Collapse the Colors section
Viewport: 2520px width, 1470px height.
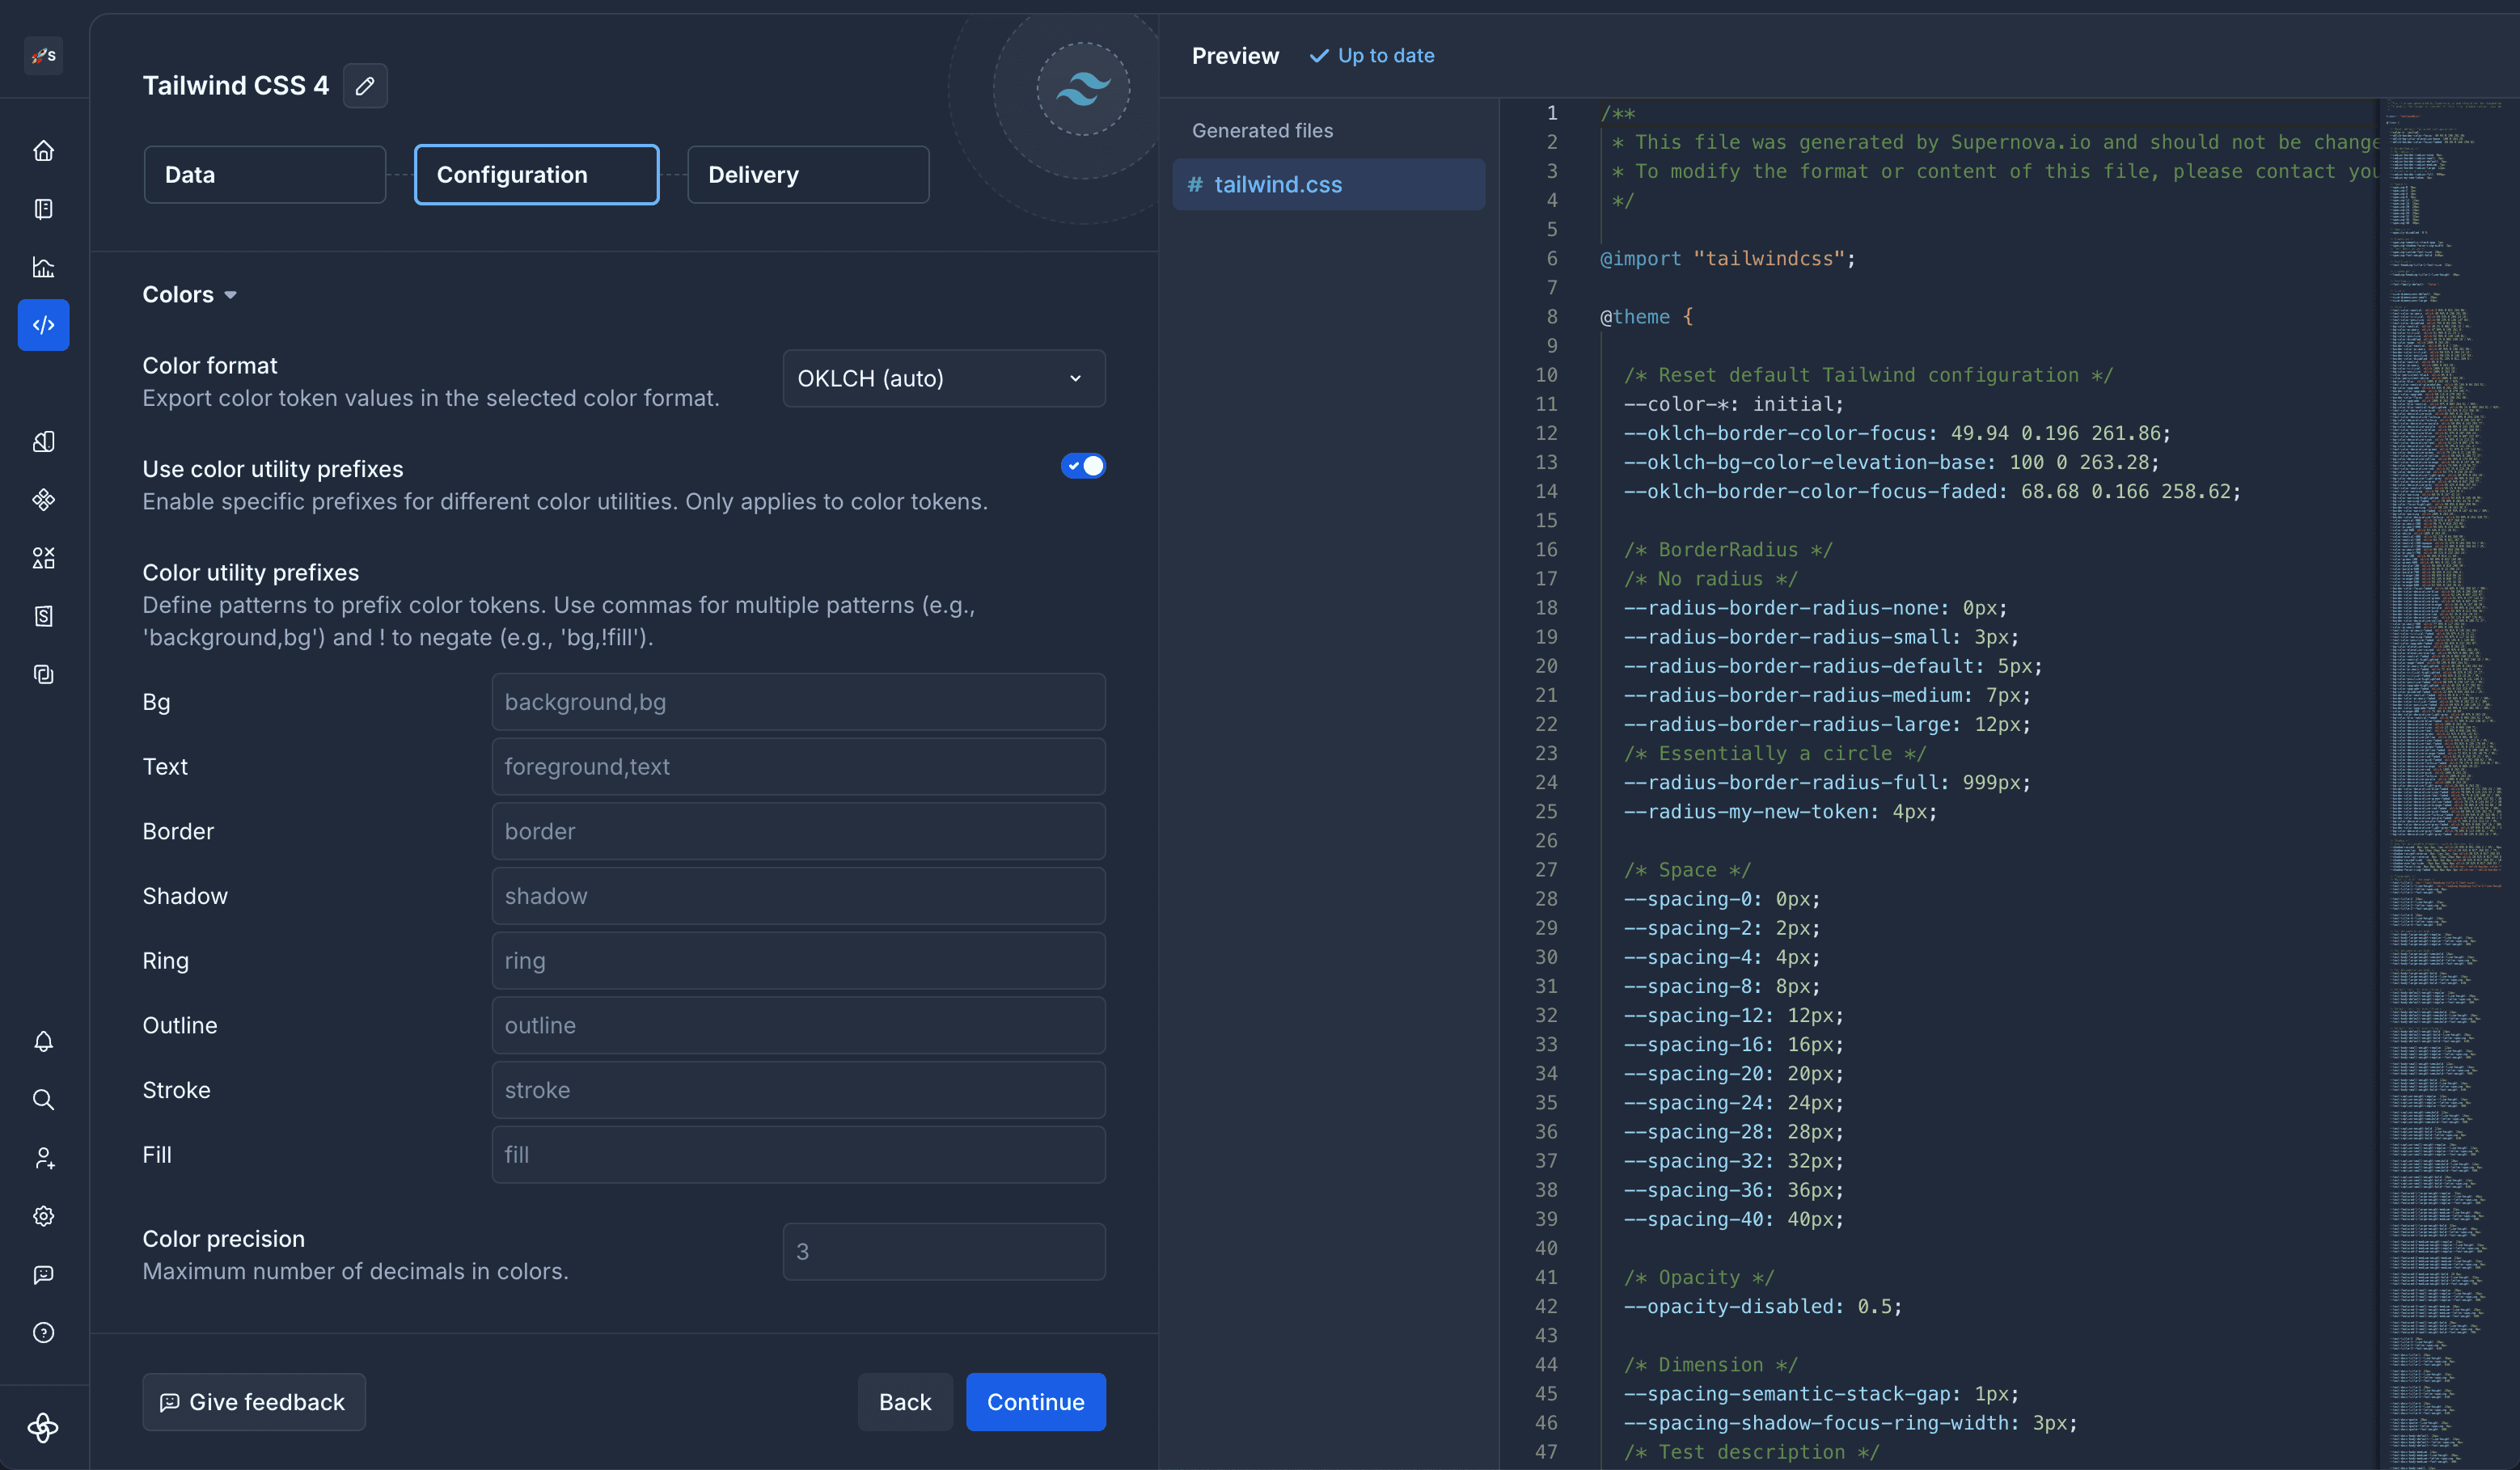(189, 294)
